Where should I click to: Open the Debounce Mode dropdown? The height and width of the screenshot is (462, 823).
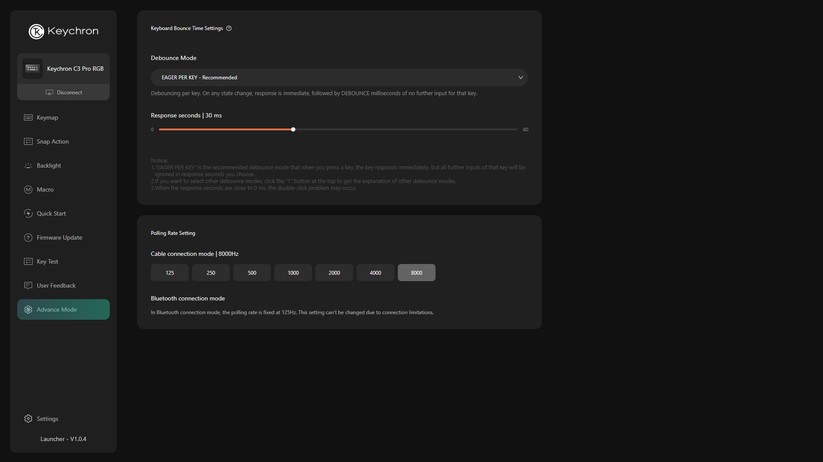click(339, 77)
